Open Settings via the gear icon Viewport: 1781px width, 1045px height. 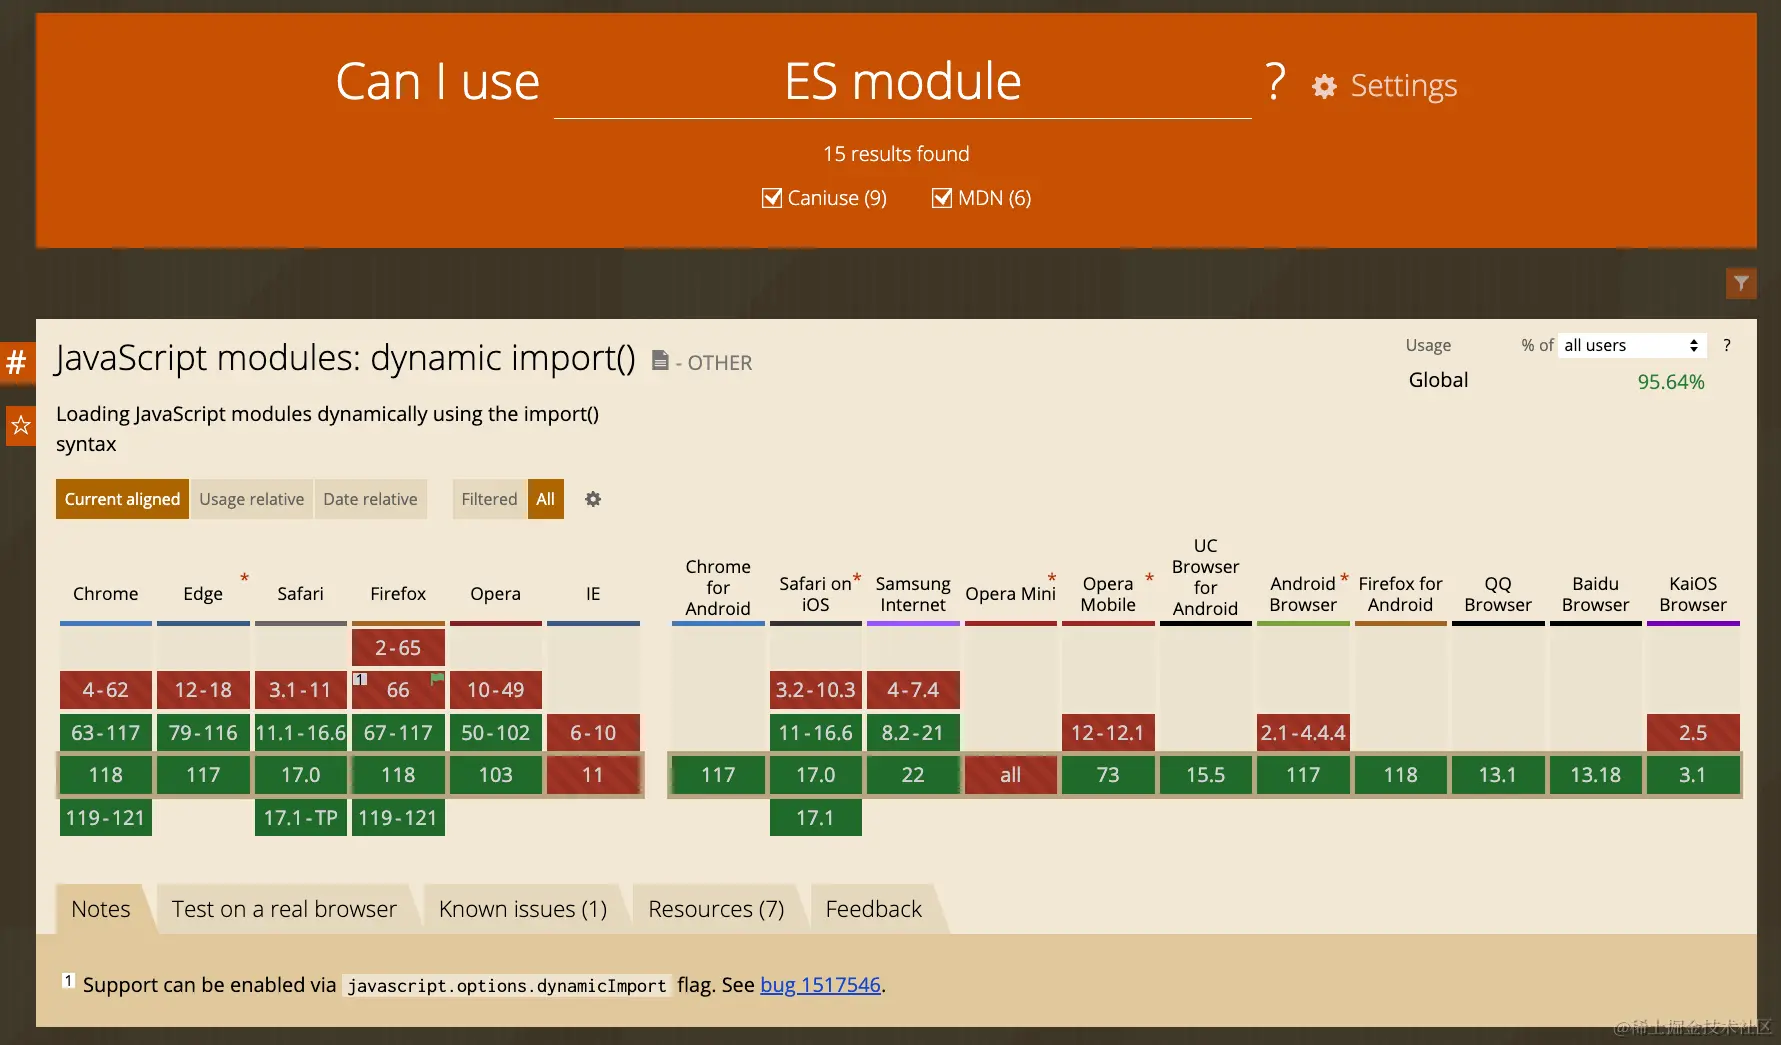tap(1324, 87)
